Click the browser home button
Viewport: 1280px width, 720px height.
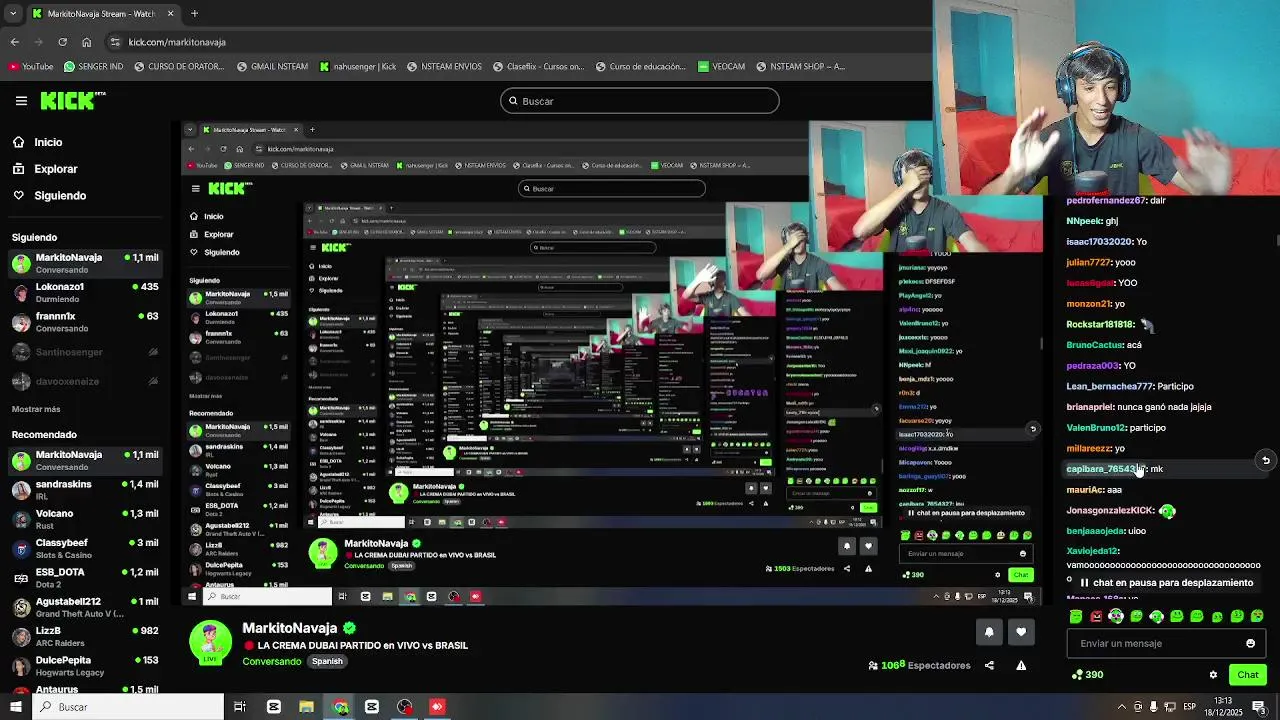pos(86,42)
